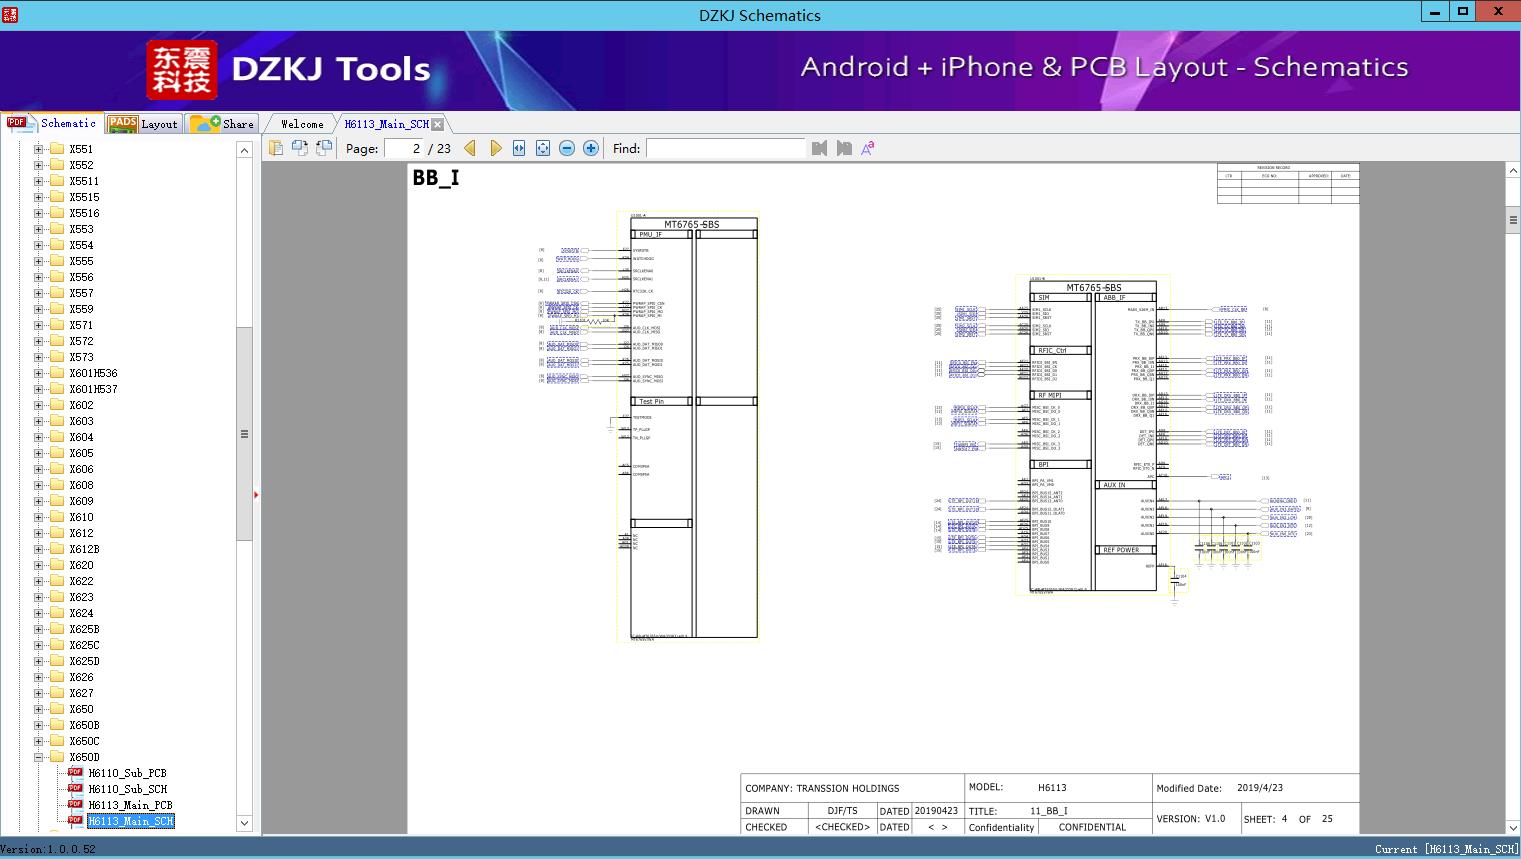The width and height of the screenshot is (1521, 859).
Task: Zoom in with the plus icon
Action: coord(591,148)
